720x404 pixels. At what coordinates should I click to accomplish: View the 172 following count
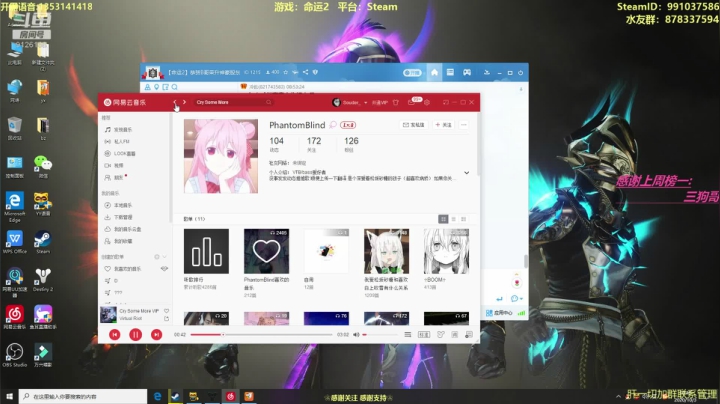pyautogui.click(x=314, y=144)
